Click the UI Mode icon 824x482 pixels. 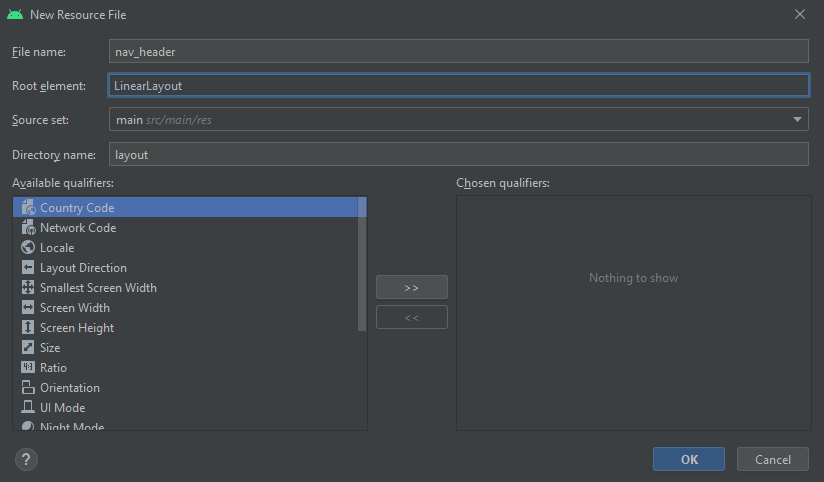tap(28, 407)
